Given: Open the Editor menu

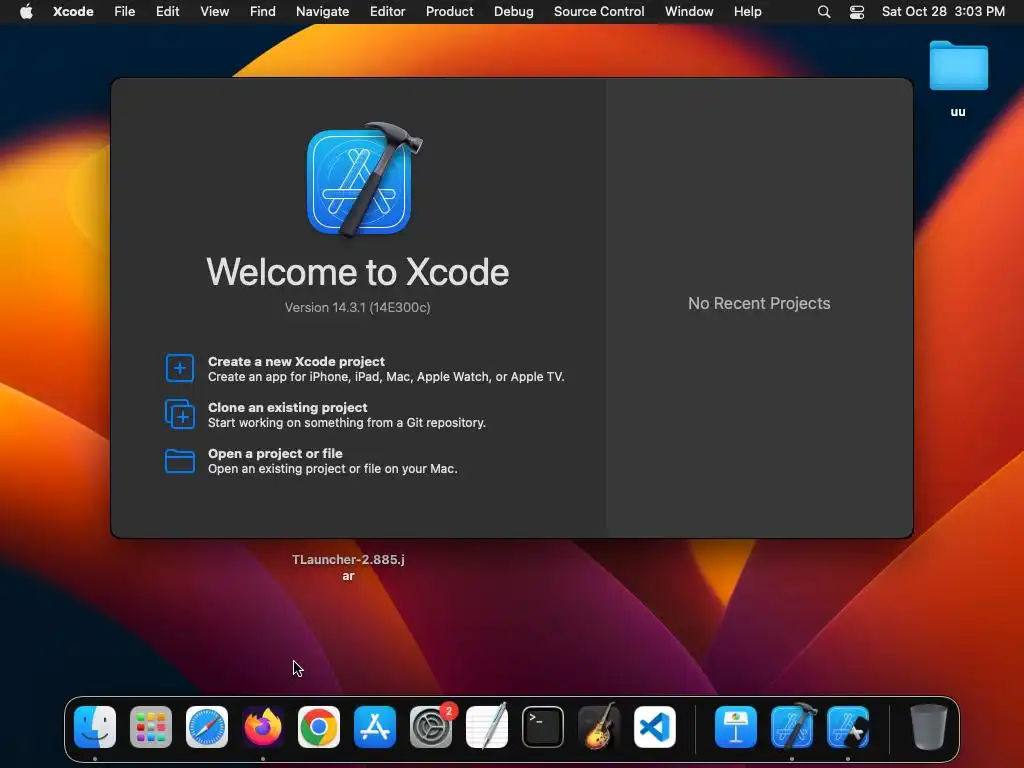Looking at the screenshot, I should [387, 11].
